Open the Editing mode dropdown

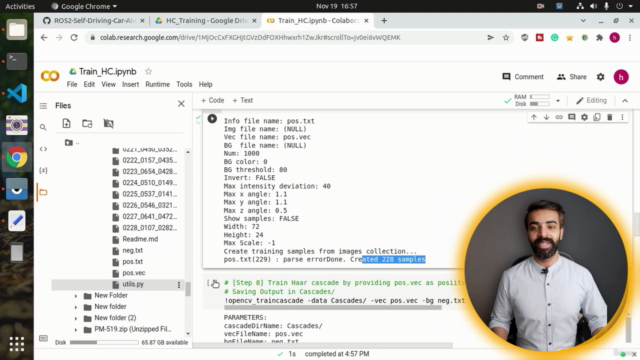pyautogui.click(x=592, y=100)
